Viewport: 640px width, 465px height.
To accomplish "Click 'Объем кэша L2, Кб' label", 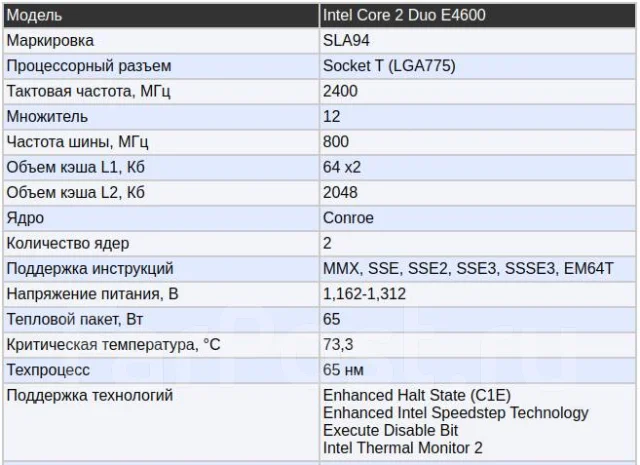I will pos(76,193).
